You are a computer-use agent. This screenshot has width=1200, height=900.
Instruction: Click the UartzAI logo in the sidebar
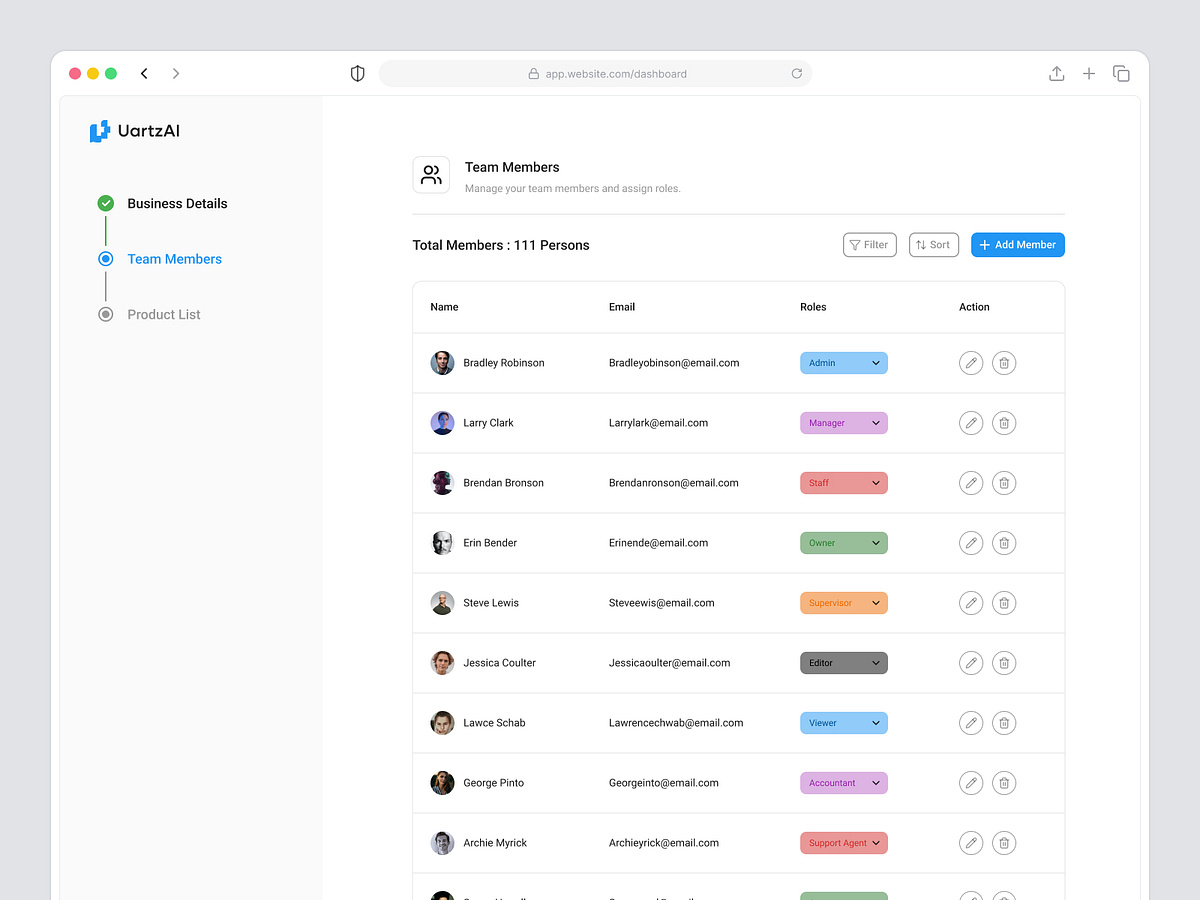click(x=134, y=130)
